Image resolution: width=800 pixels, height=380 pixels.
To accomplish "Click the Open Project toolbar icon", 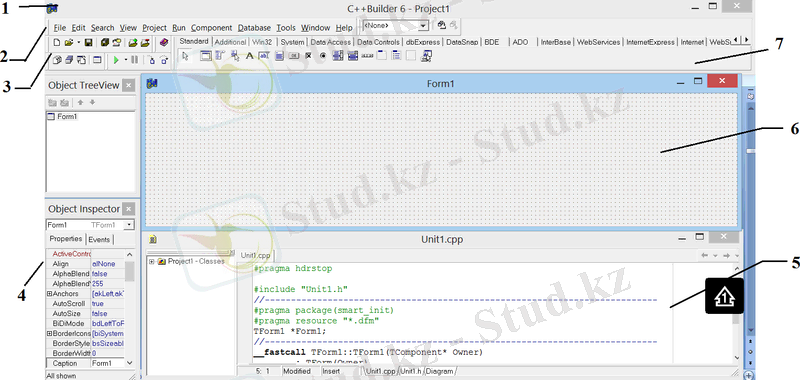I will 116,42.
